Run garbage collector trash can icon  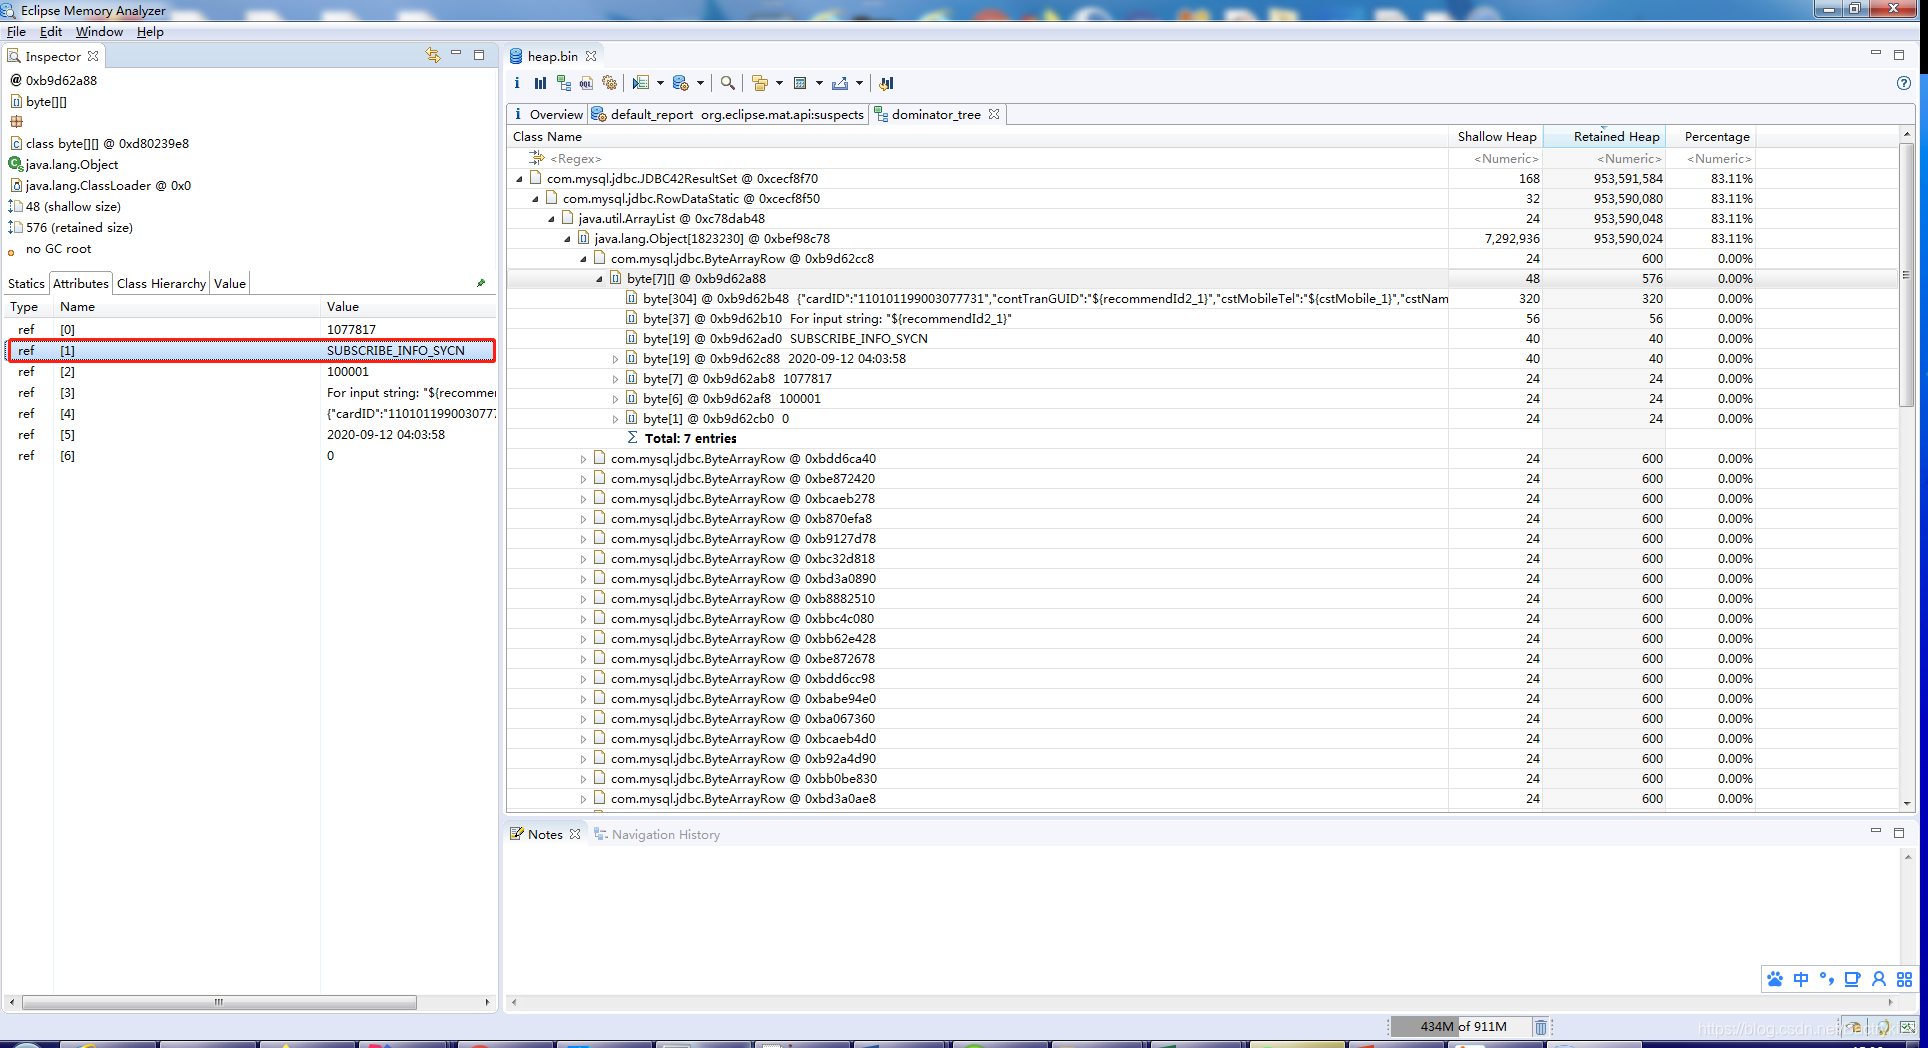1541,1026
